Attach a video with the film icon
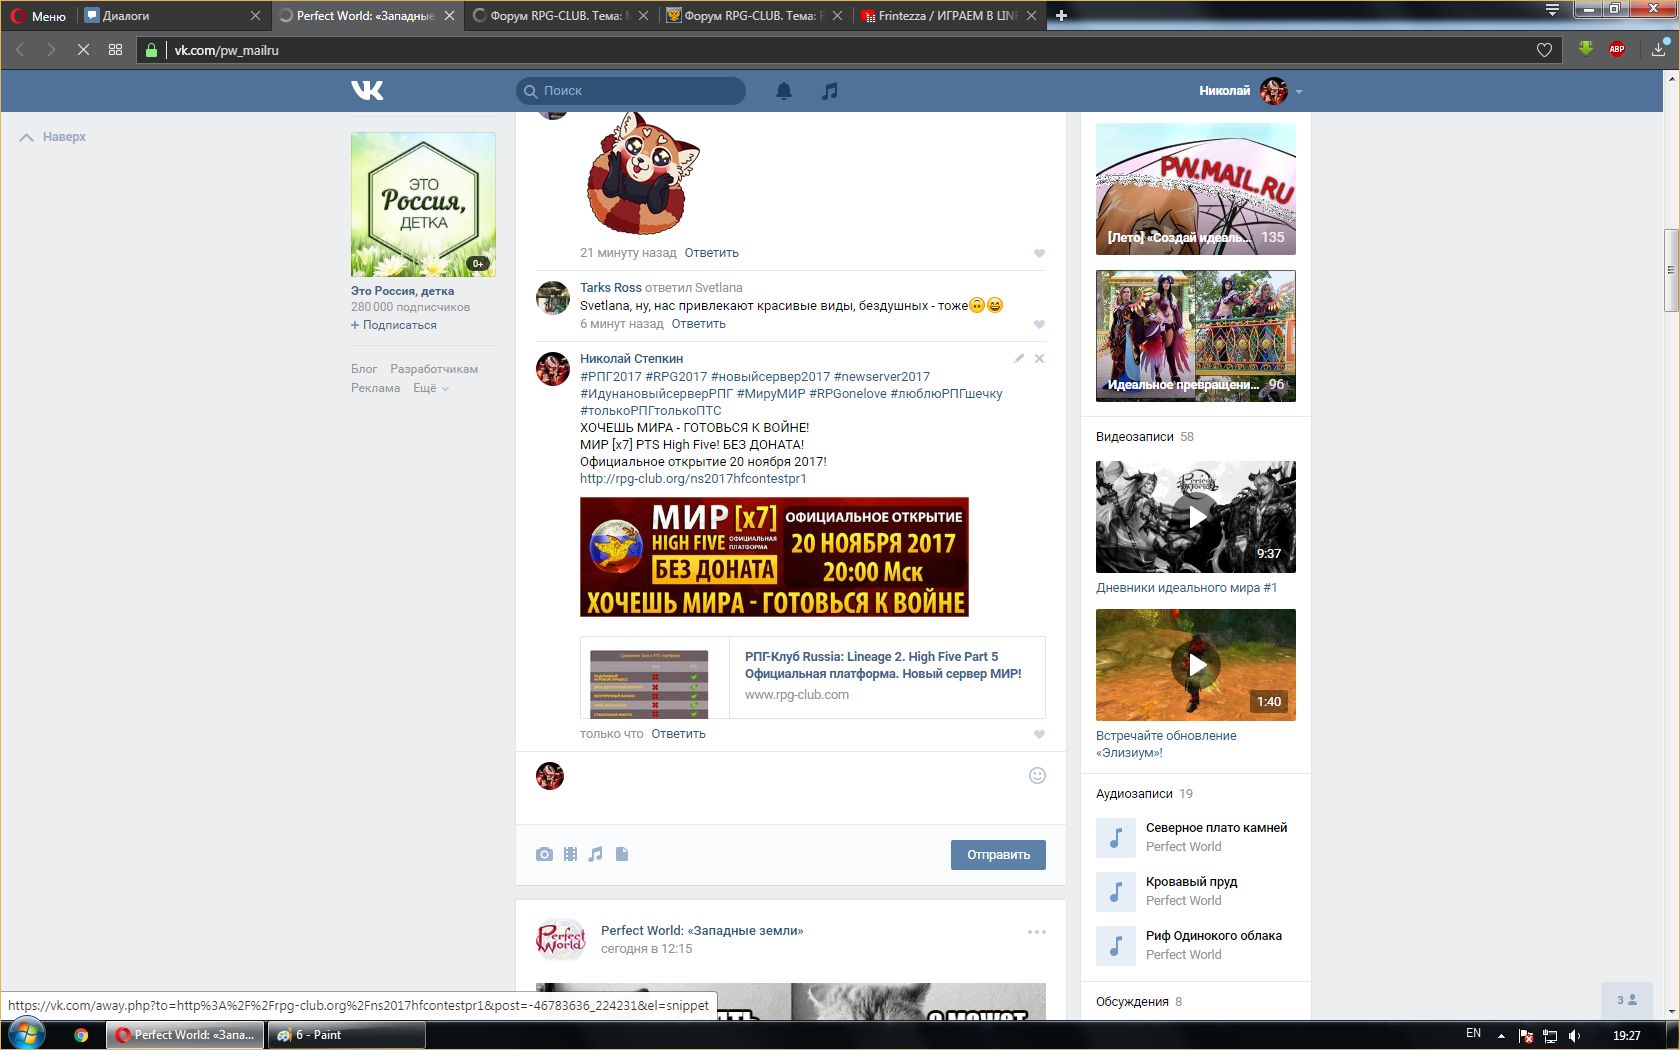This screenshot has width=1680, height=1050. coord(570,854)
